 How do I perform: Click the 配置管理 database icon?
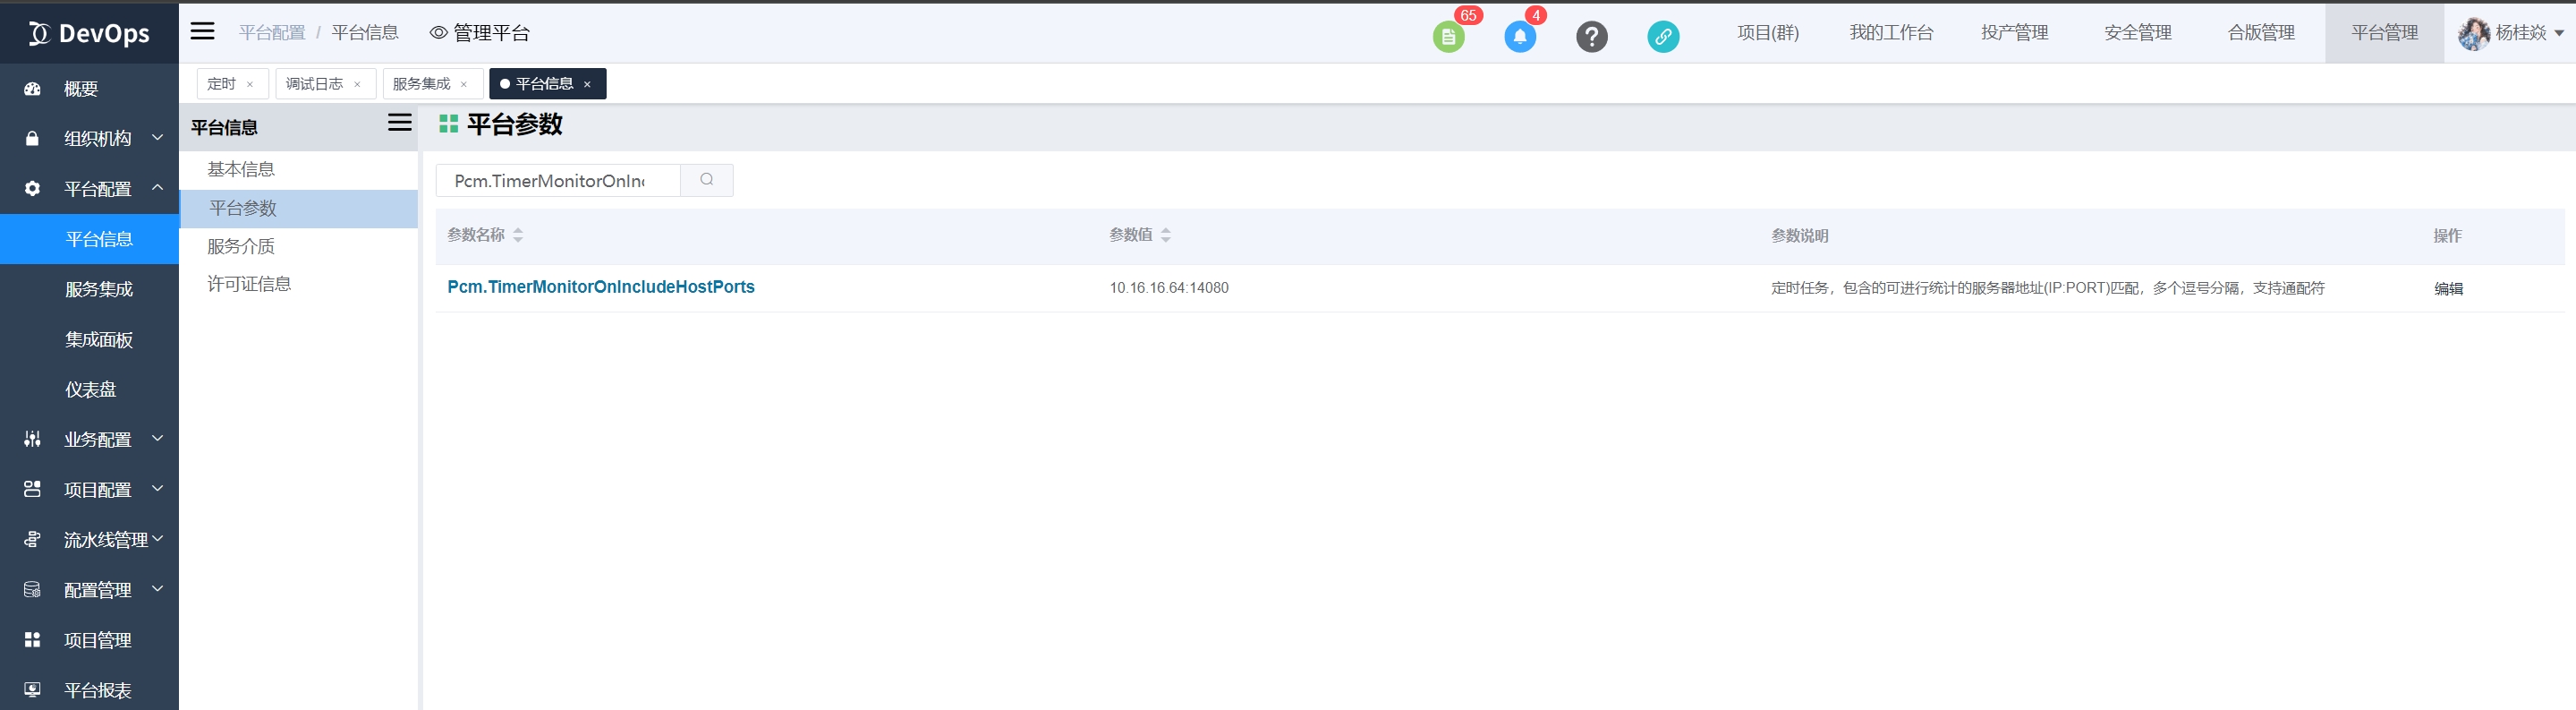click(32, 590)
